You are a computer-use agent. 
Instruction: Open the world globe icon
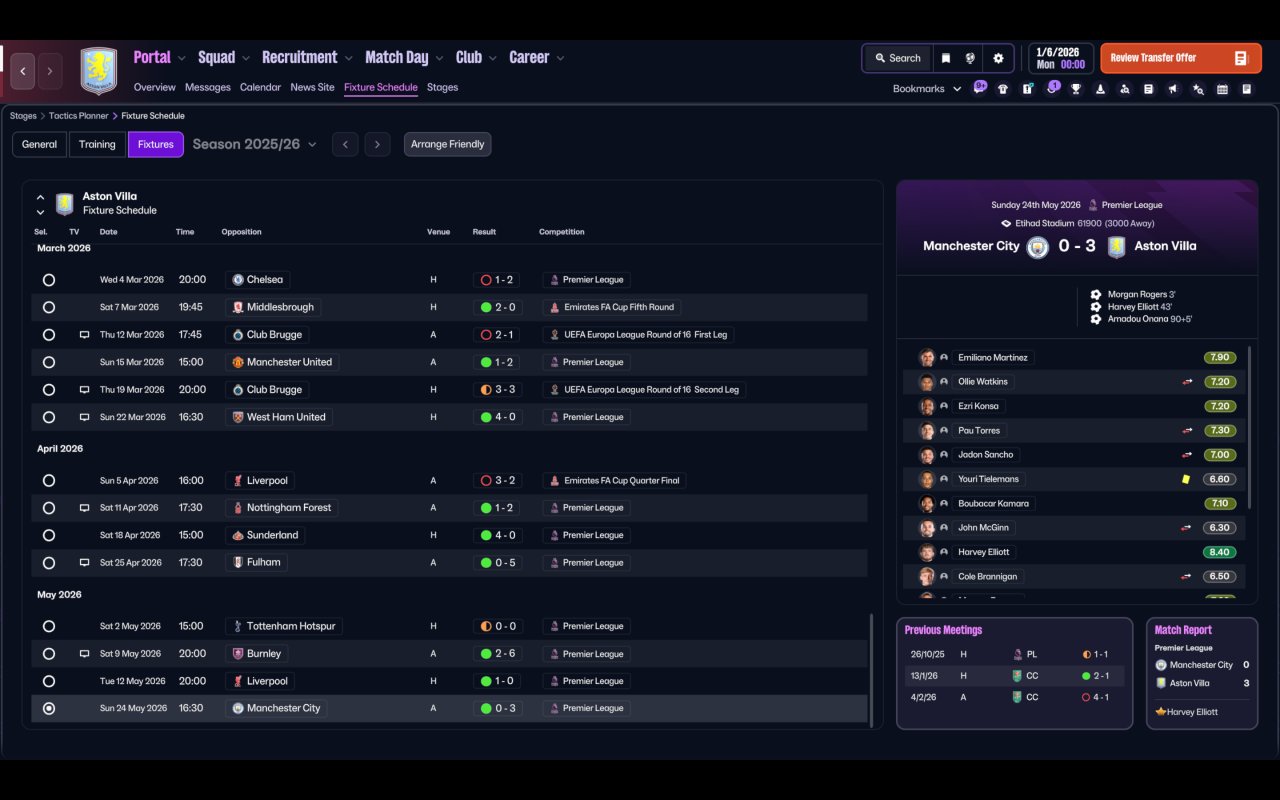pyautogui.click(x=970, y=58)
